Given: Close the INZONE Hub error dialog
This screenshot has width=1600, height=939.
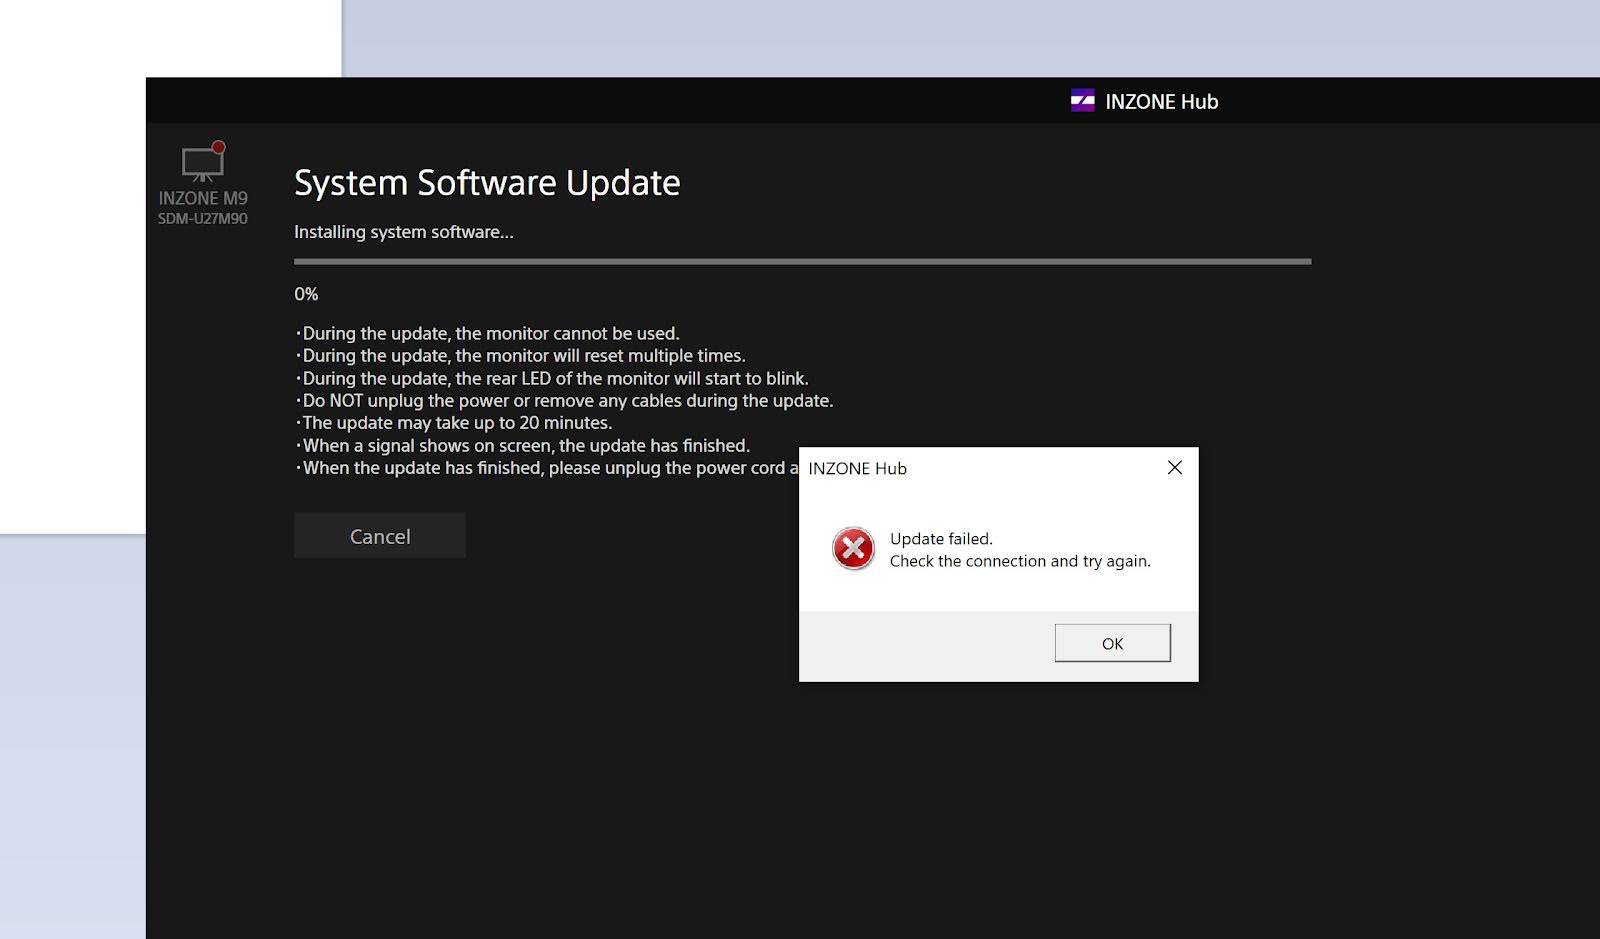Looking at the screenshot, I should pos(1175,468).
